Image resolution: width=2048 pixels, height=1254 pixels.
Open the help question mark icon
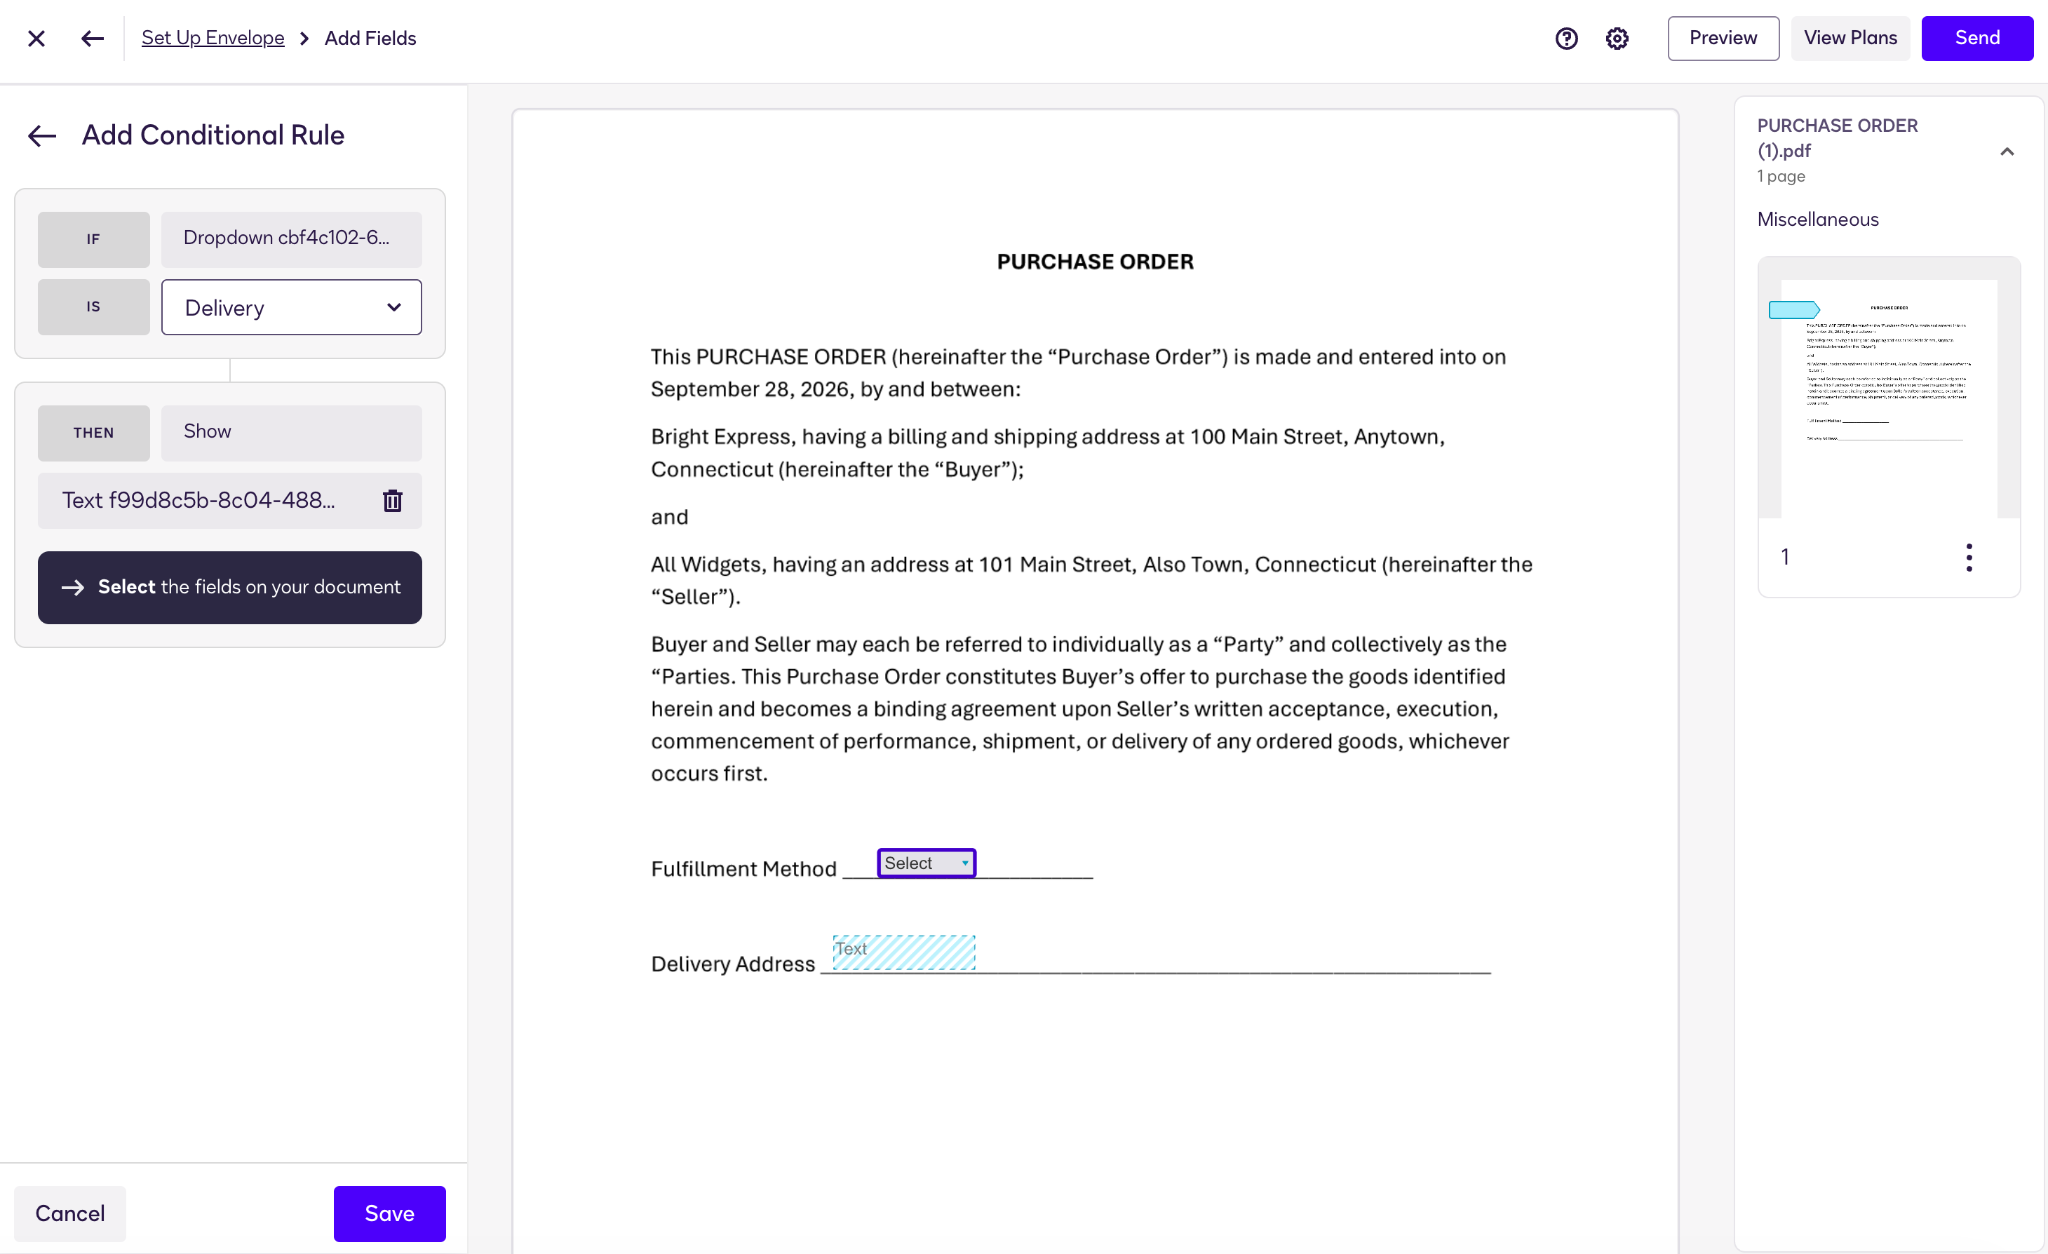click(x=1567, y=38)
